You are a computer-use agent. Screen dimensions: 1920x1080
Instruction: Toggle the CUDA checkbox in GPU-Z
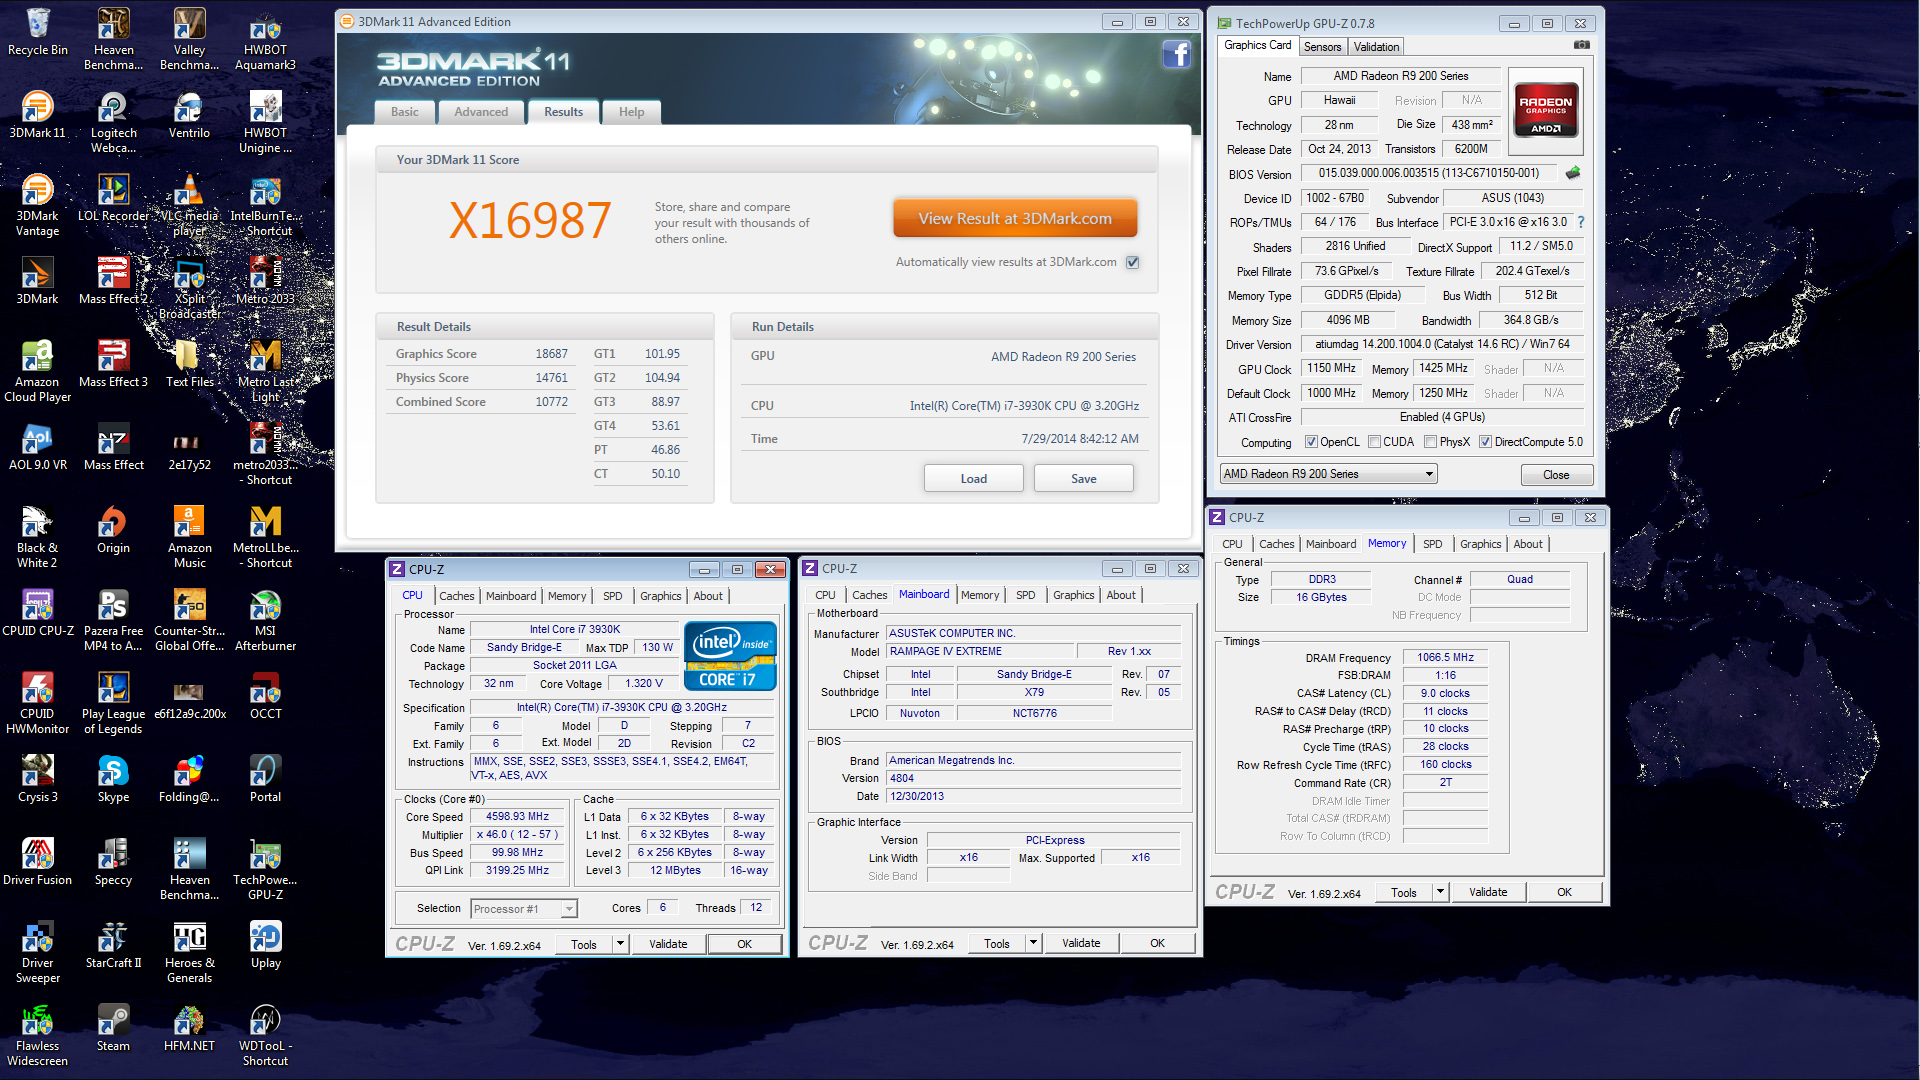pyautogui.click(x=1374, y=442)
